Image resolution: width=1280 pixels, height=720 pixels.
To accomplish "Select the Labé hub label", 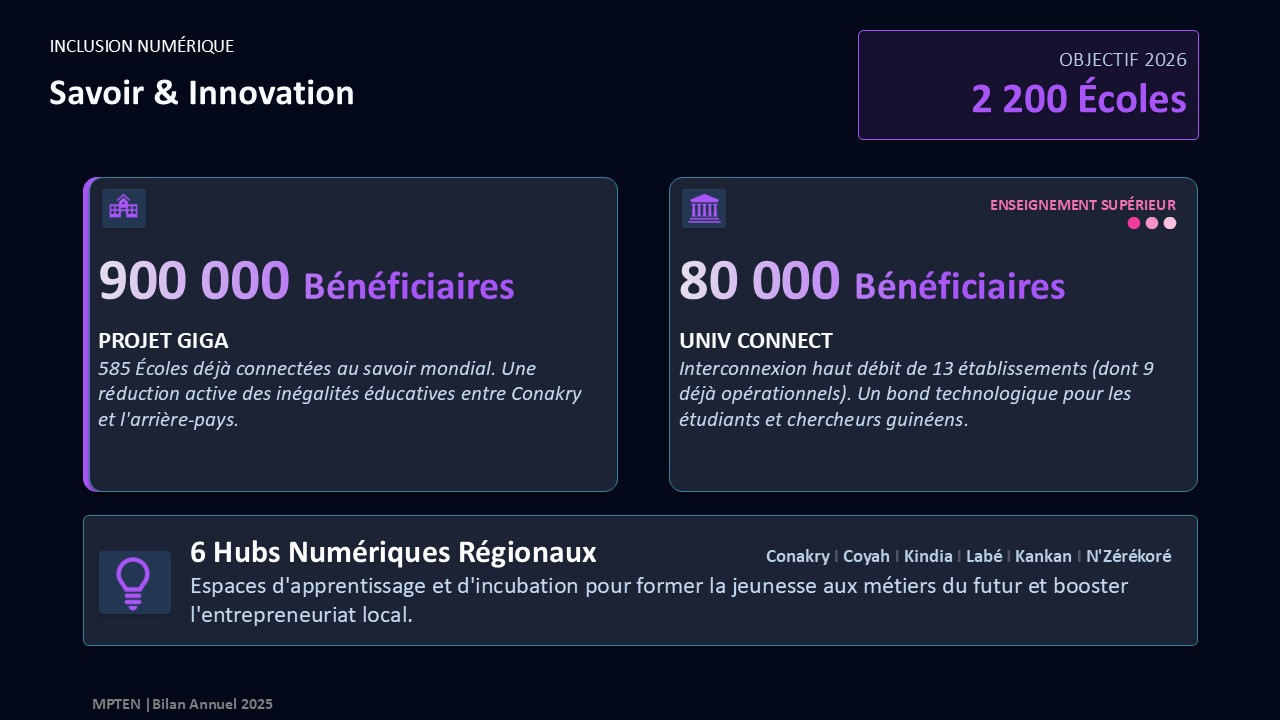I will (984, 556).
